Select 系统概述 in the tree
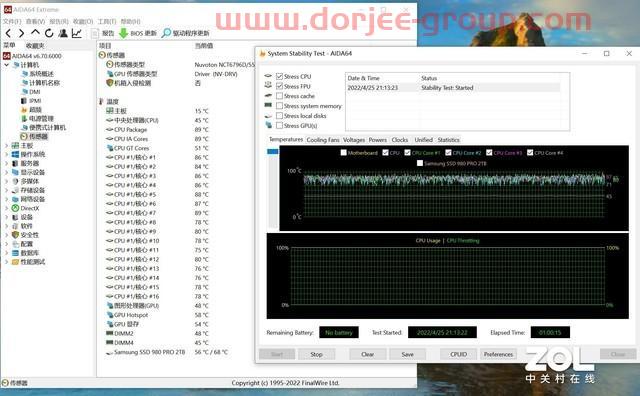Viewport: 640px width, 396px height. [x=41, y=74]
